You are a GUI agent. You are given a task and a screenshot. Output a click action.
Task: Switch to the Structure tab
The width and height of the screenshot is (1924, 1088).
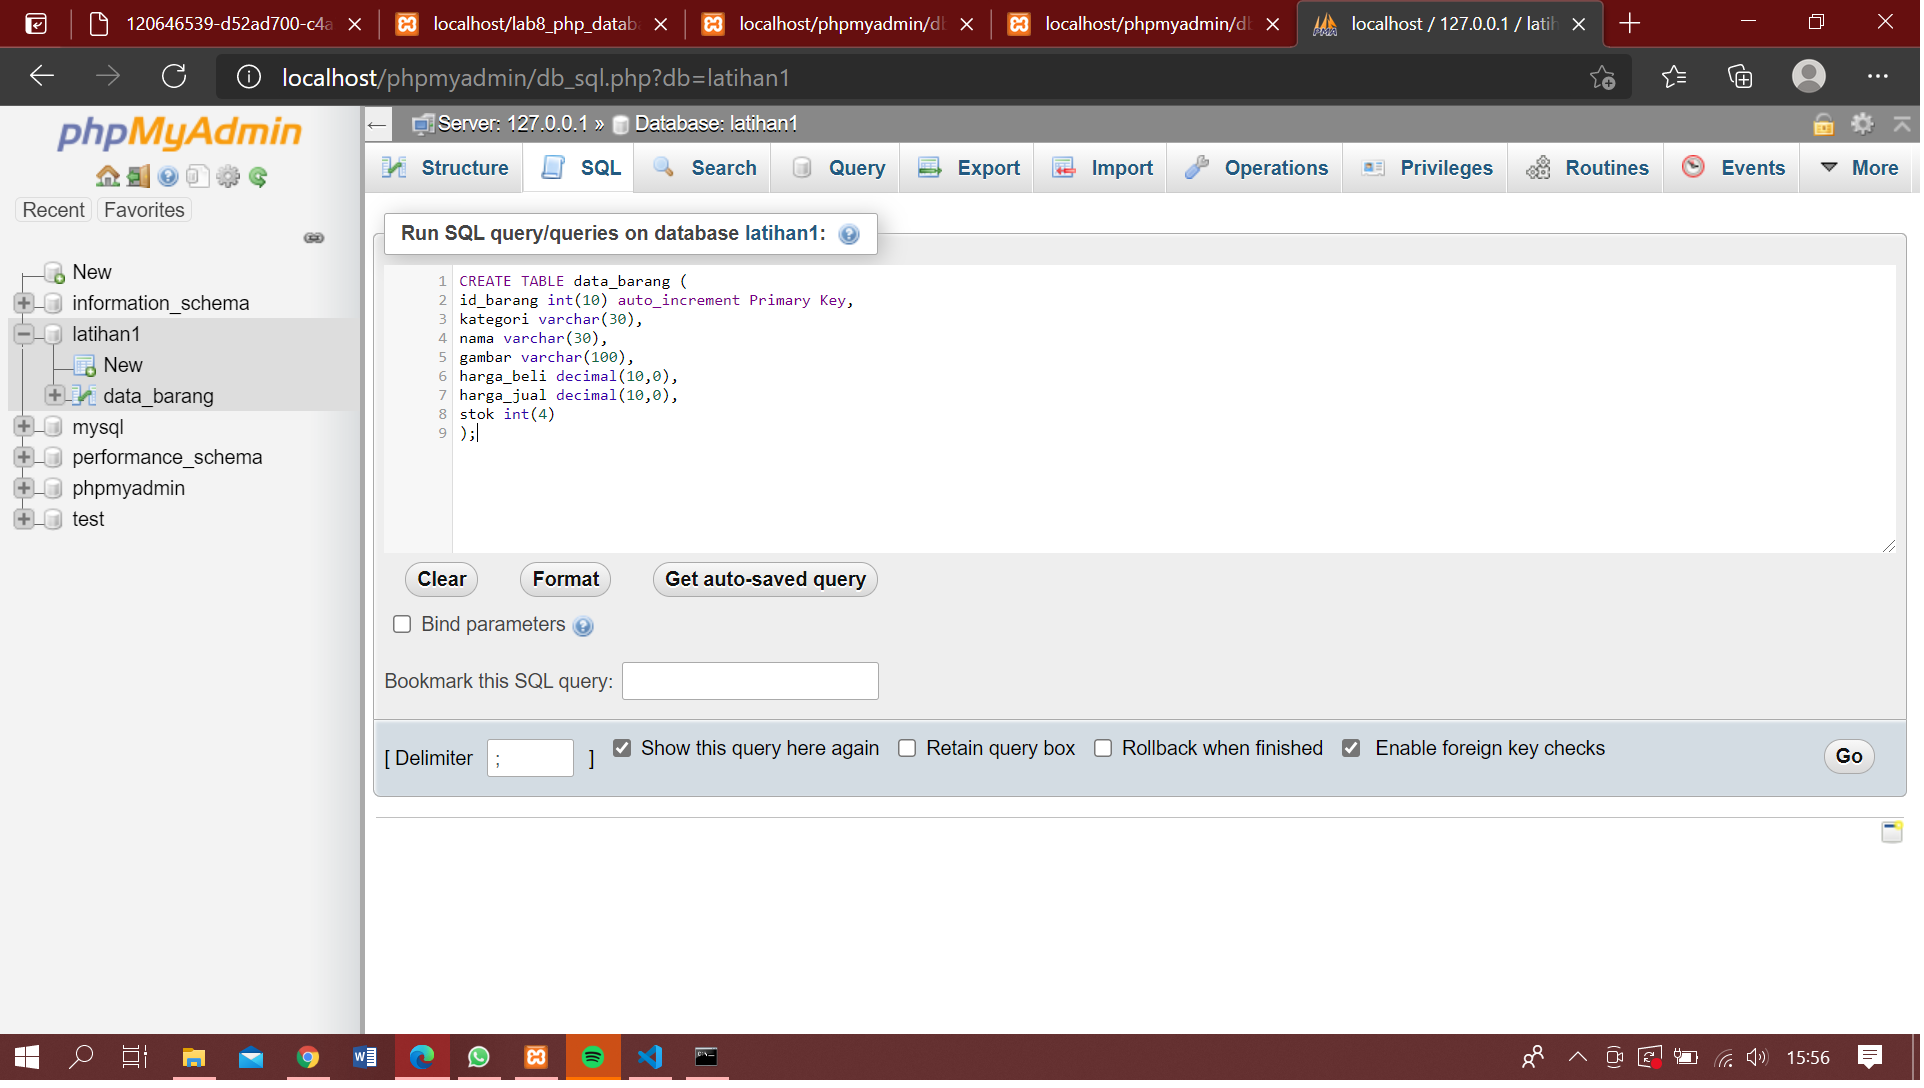coord(444,167)
